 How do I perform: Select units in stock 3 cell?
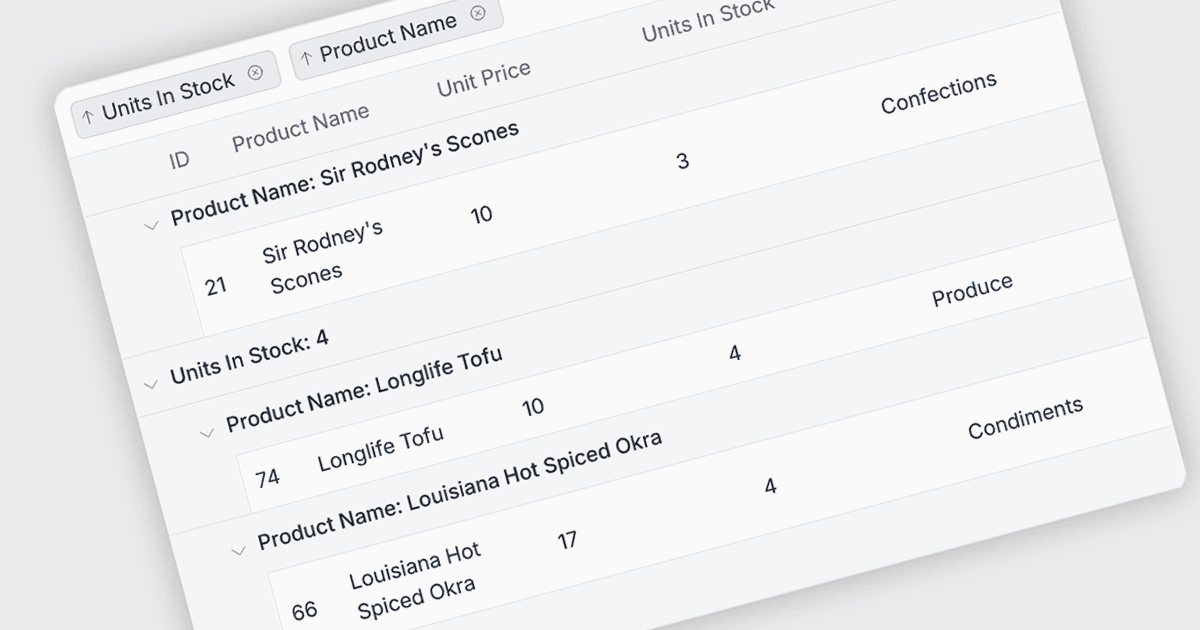[683, 160]
